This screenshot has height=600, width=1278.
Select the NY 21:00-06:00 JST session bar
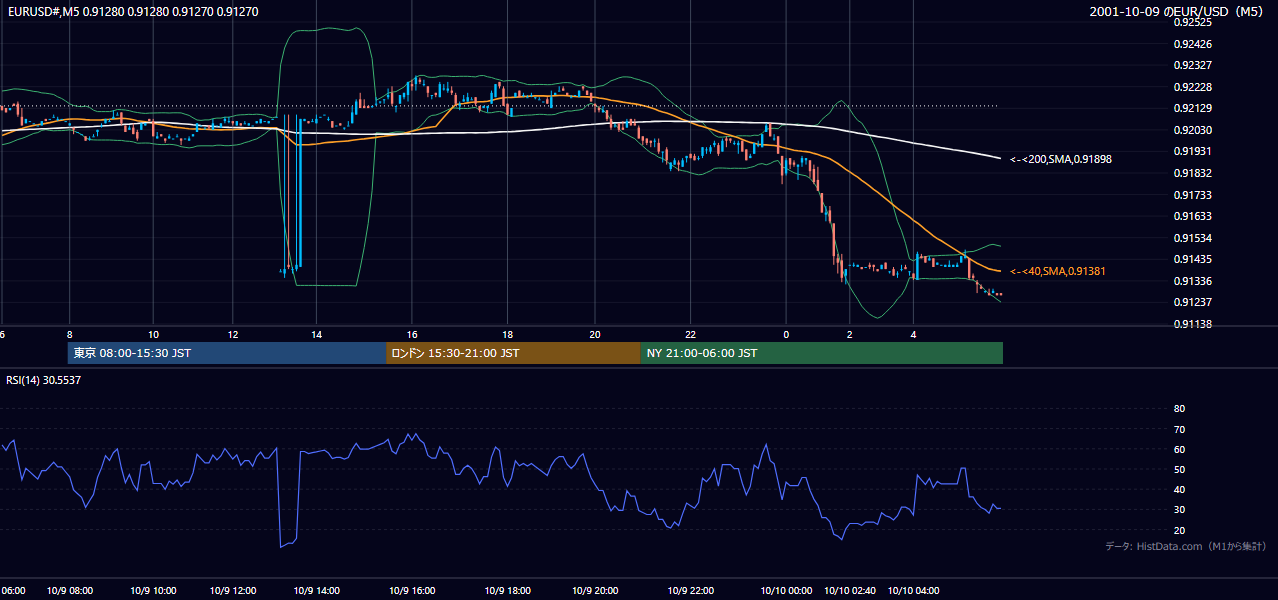(x=821, y=353)
